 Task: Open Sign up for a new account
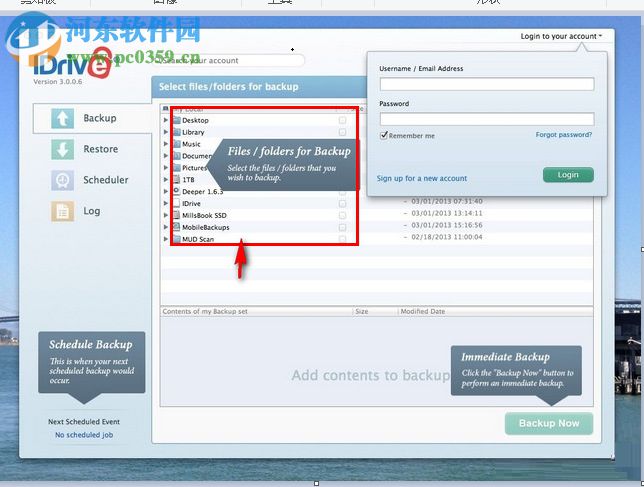[422, 178]
